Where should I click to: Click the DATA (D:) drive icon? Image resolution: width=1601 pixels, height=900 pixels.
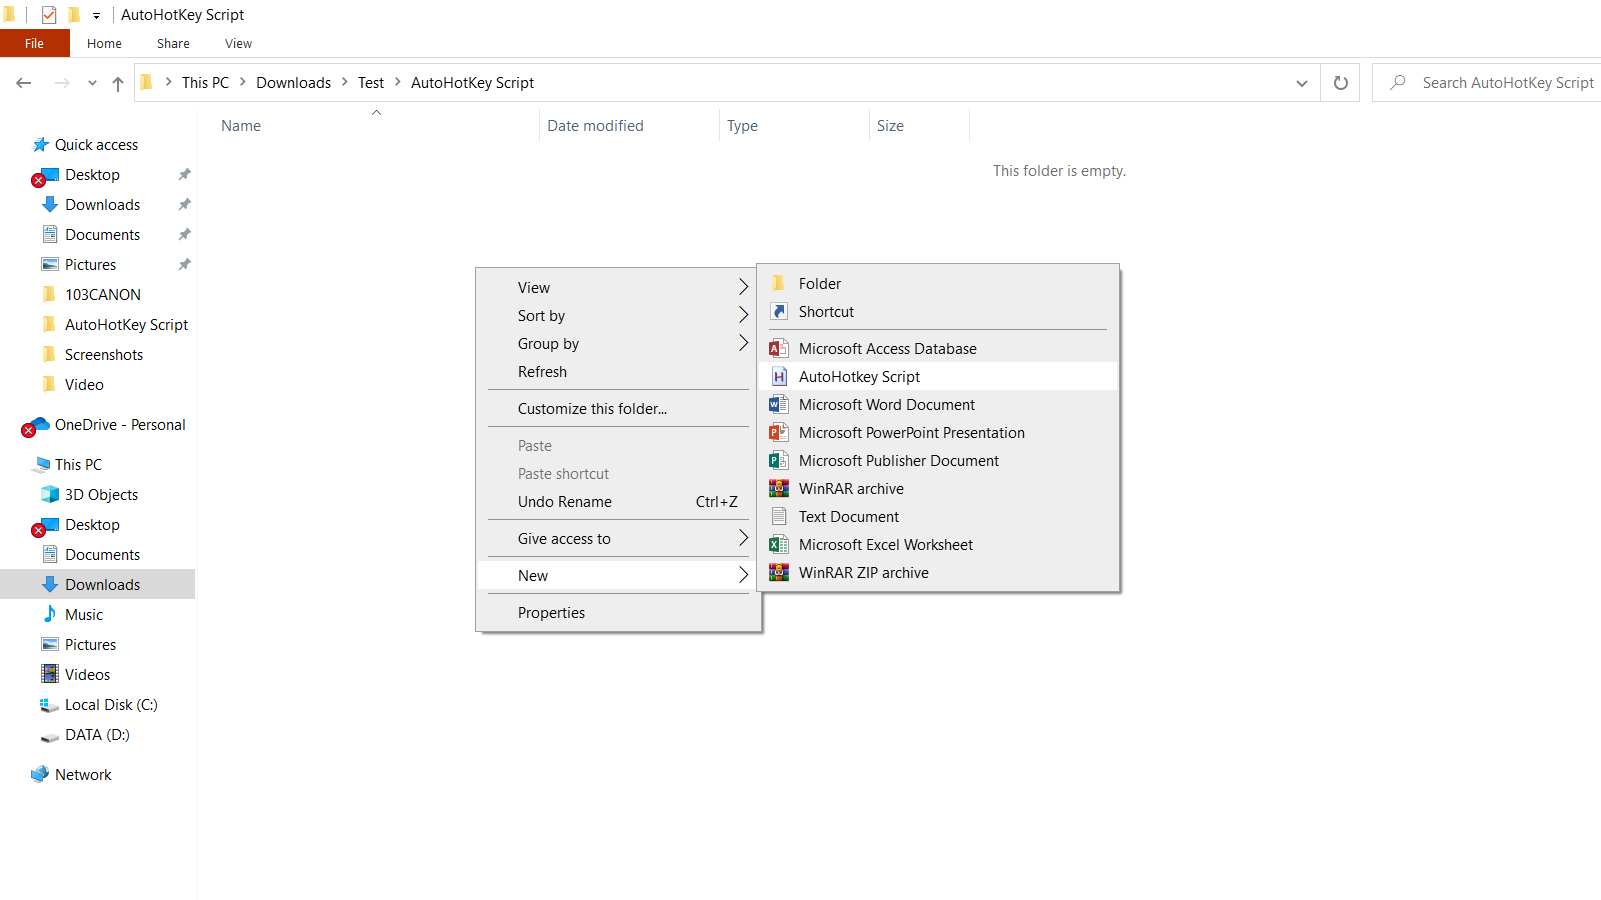tap(50, 736)
